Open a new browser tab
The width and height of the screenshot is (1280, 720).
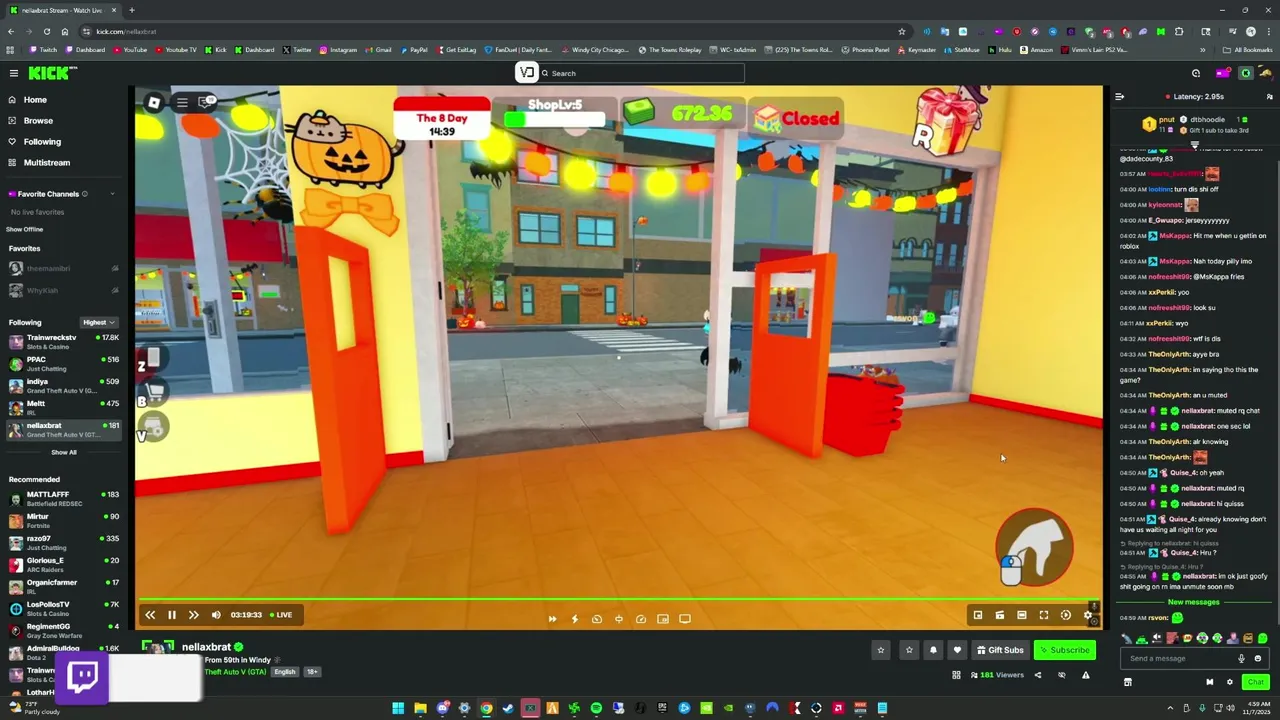pos(131,10)
